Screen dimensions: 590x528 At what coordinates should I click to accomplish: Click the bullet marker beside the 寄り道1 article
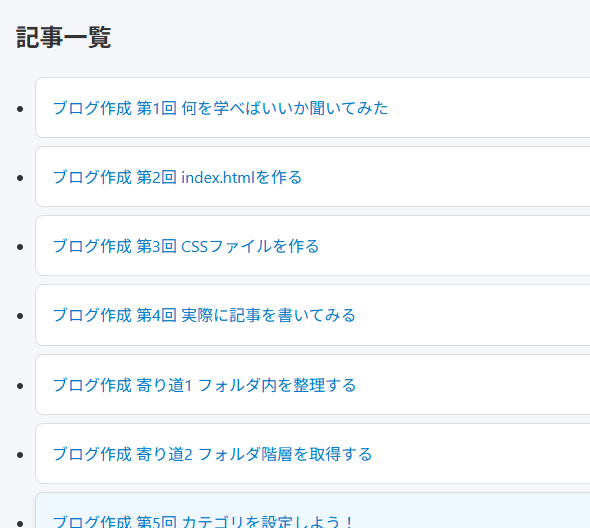point(20,386)
